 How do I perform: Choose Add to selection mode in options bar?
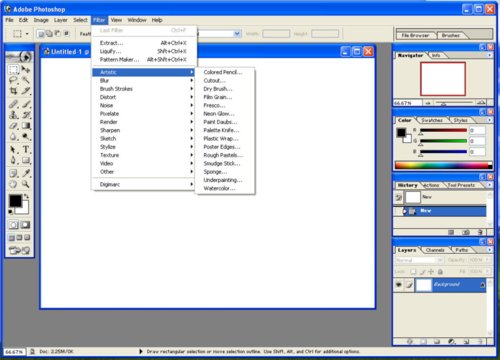click(x=49, y=34)
